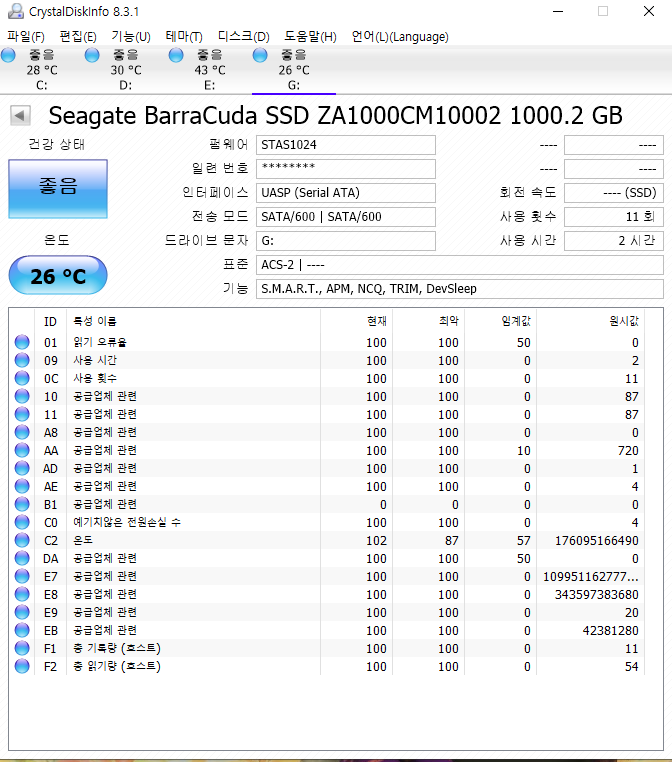Select the 총 읽기량 (호스트) attribute name

[117, 666]
